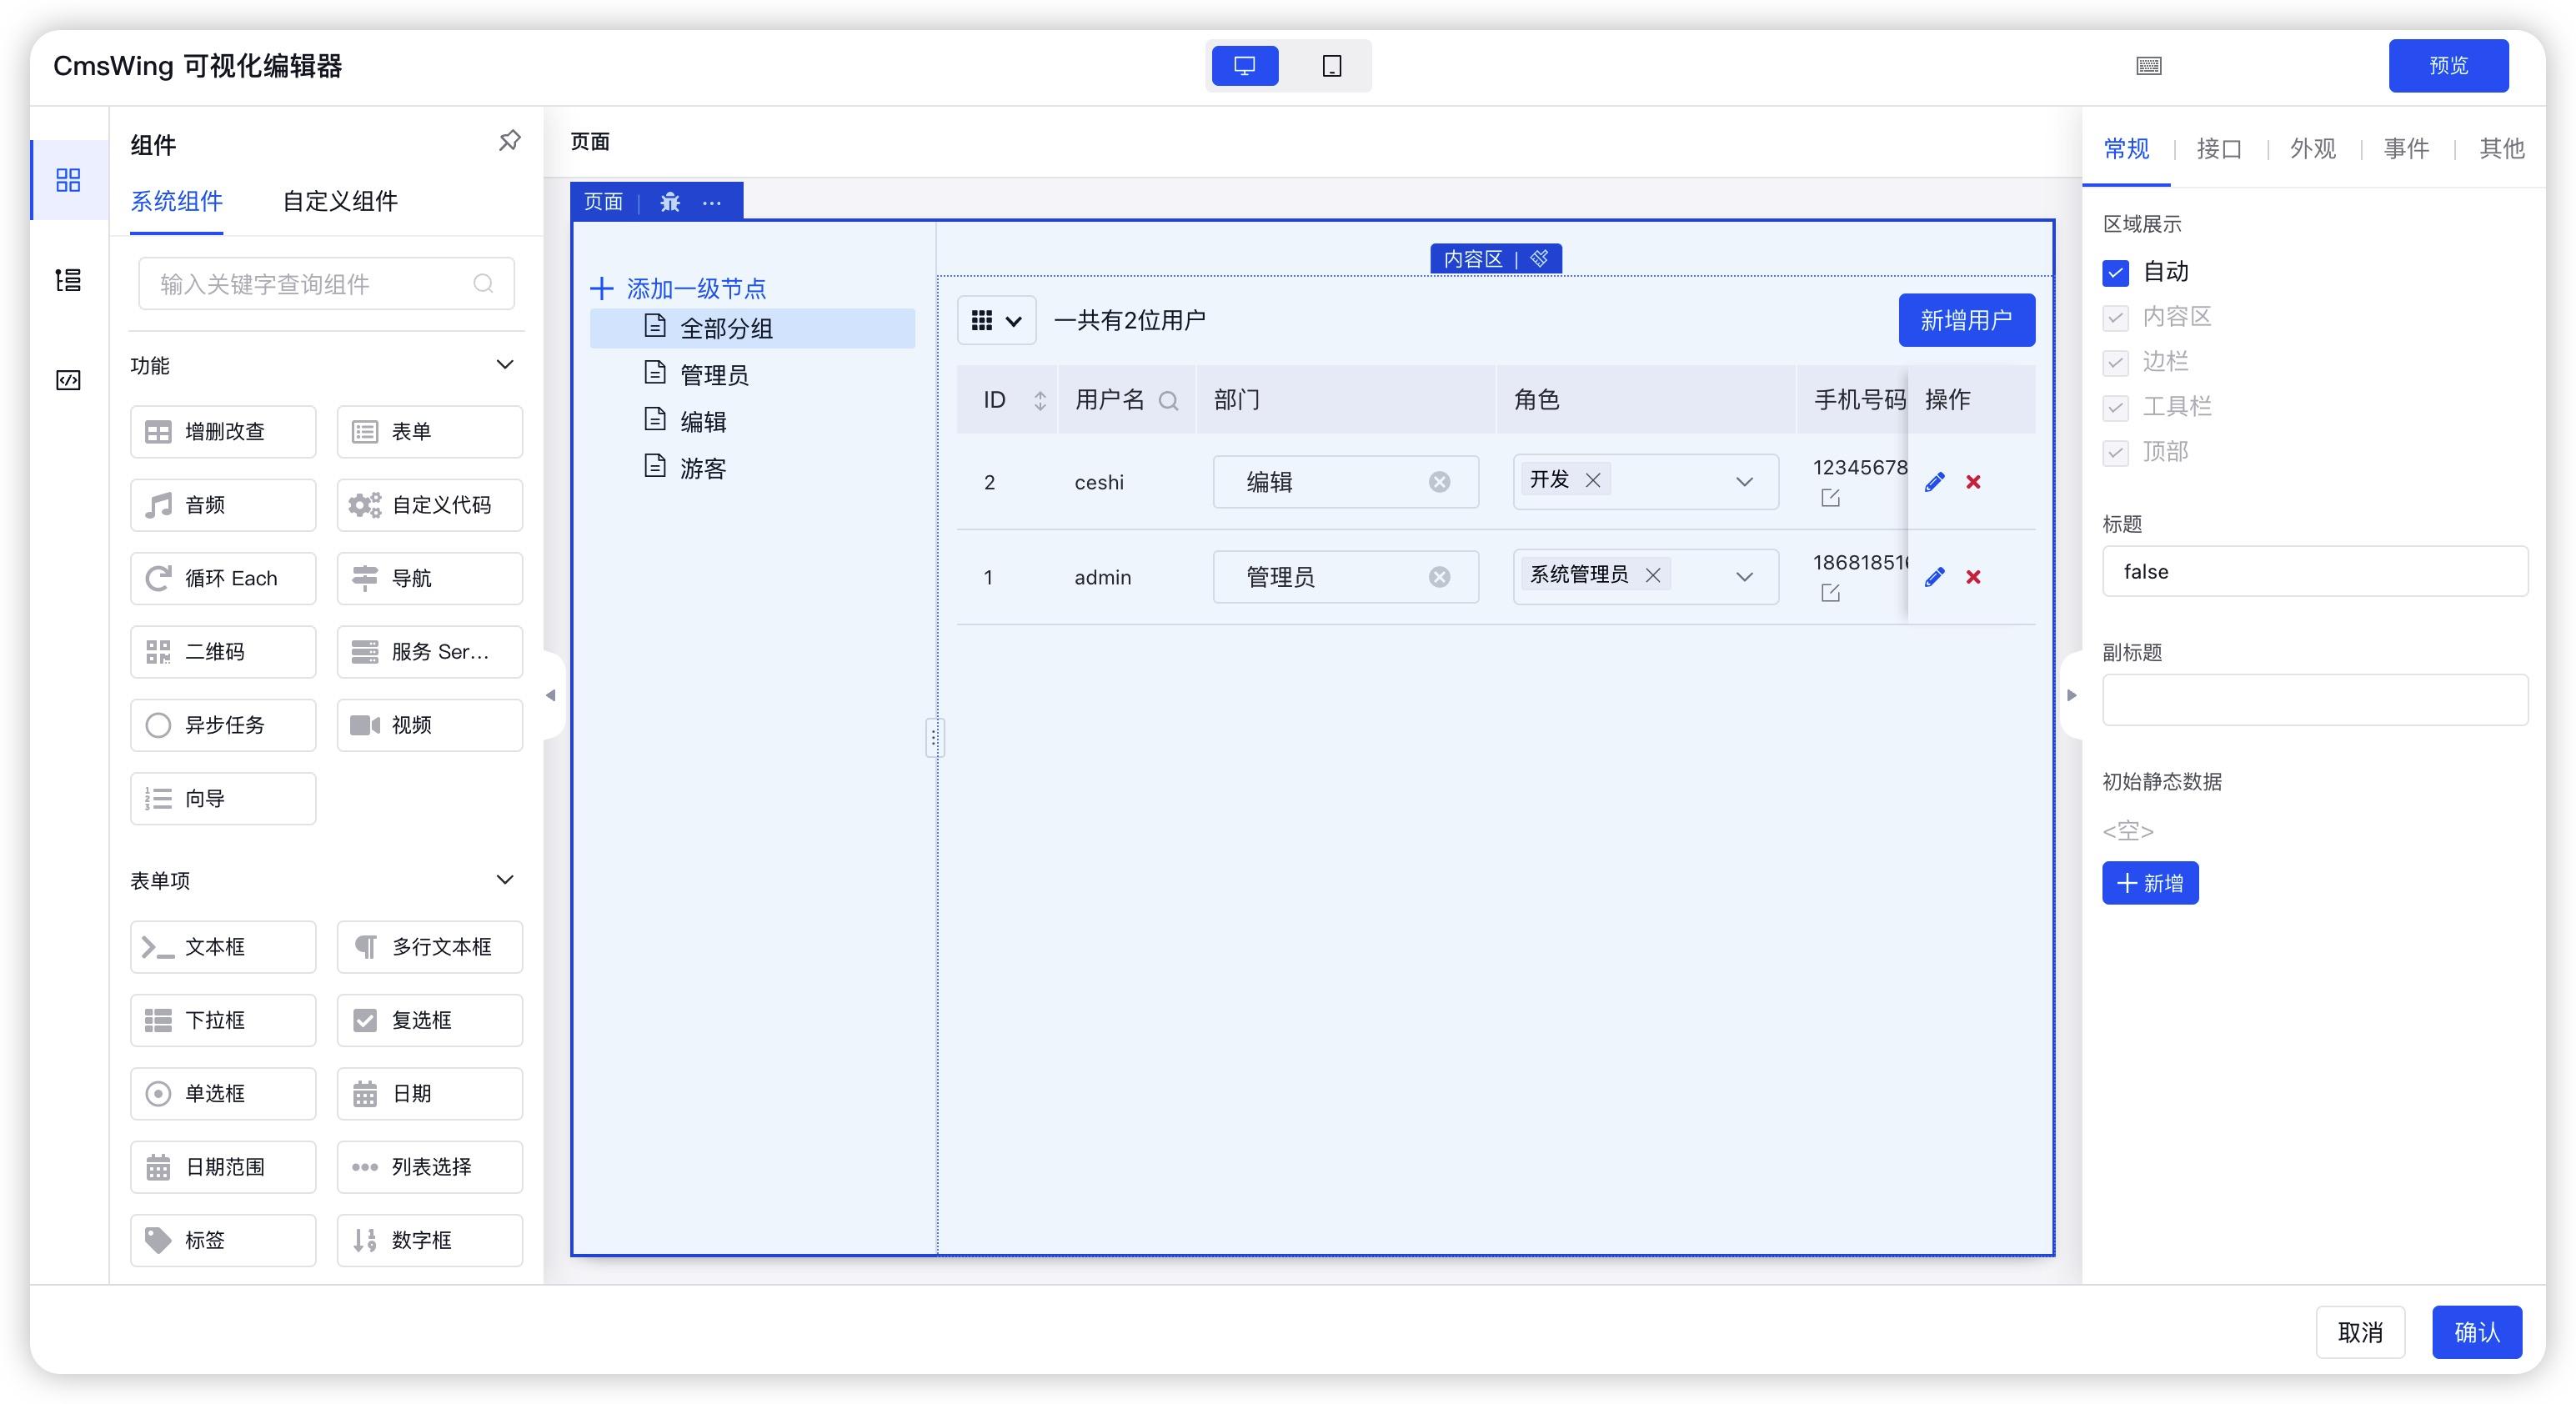Click the icon beside 内容区 label
This screenshot has height=1404, width=2576.
1539,259
